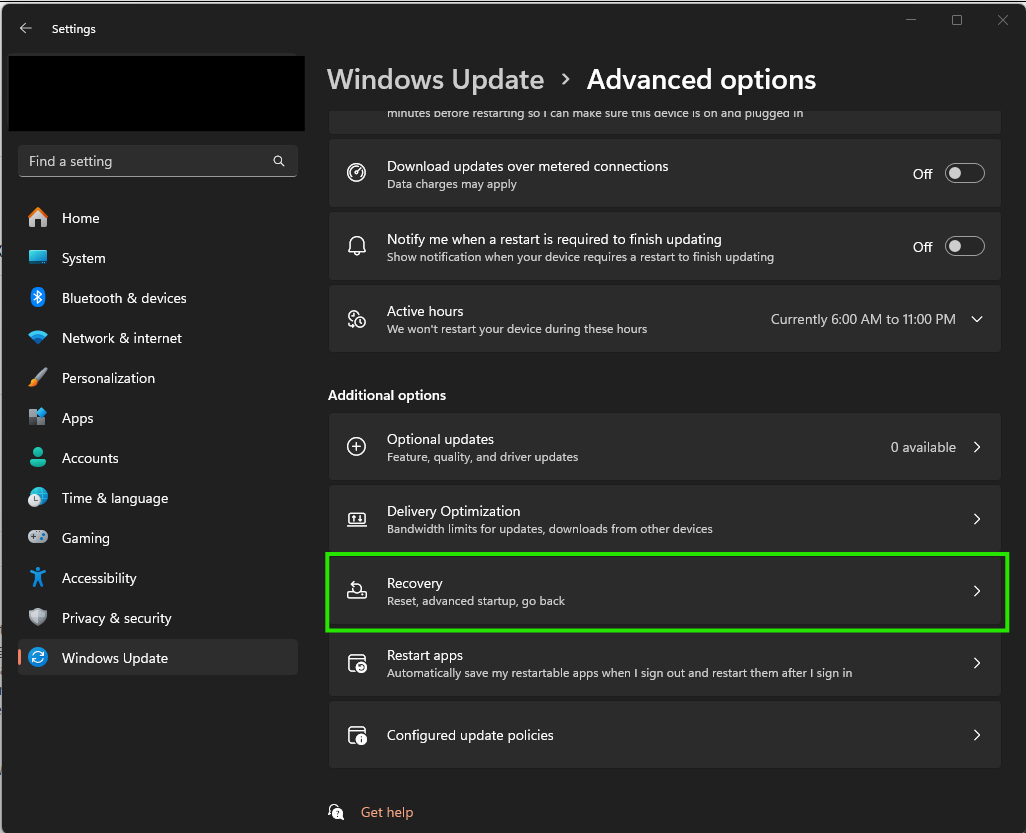Image resolution: width=1026 pixels, height=833 pixels.
Task: Select Bluetooth & devices in sidebar
Action: click(x=158, y=298)
